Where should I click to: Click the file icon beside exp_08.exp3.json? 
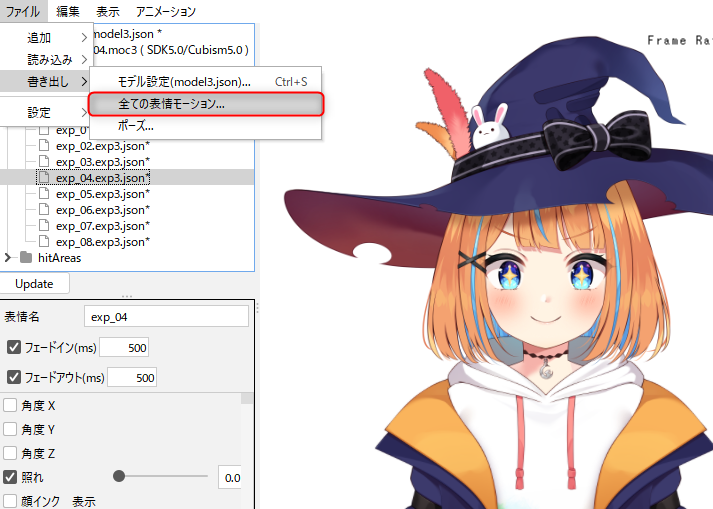point(44,242)
